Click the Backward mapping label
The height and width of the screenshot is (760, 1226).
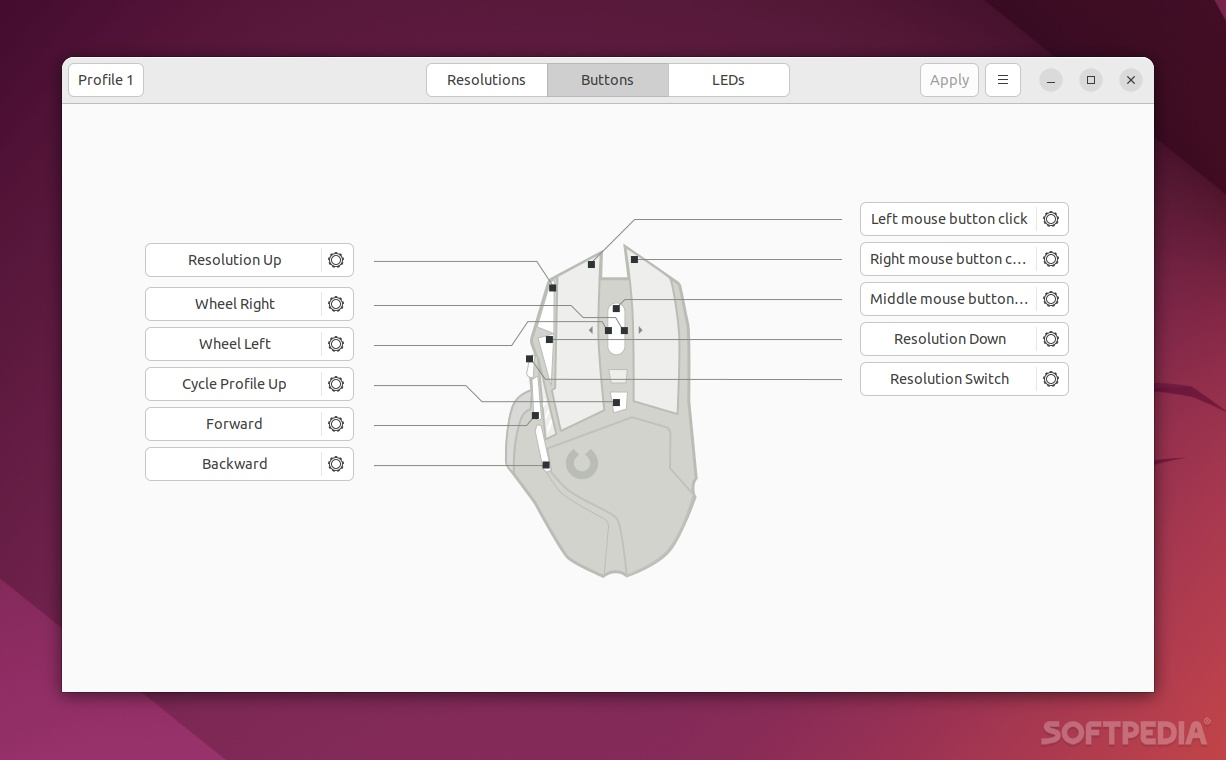(234, 464)
